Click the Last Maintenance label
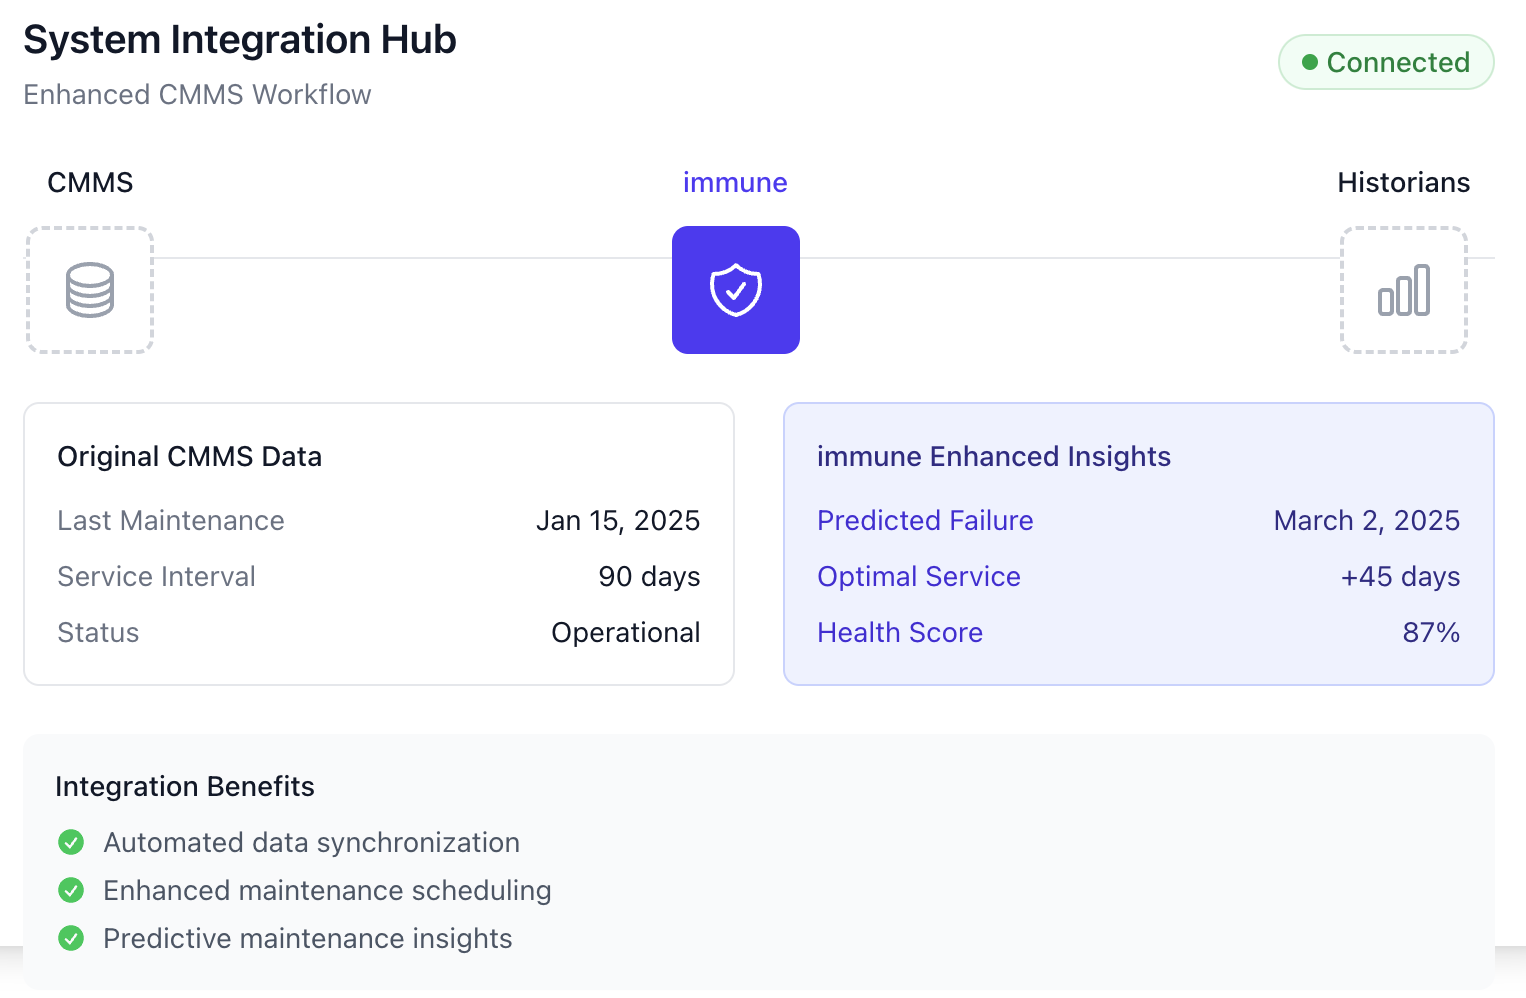Viewport: 1526px width, 998px height. coord(171,520)
